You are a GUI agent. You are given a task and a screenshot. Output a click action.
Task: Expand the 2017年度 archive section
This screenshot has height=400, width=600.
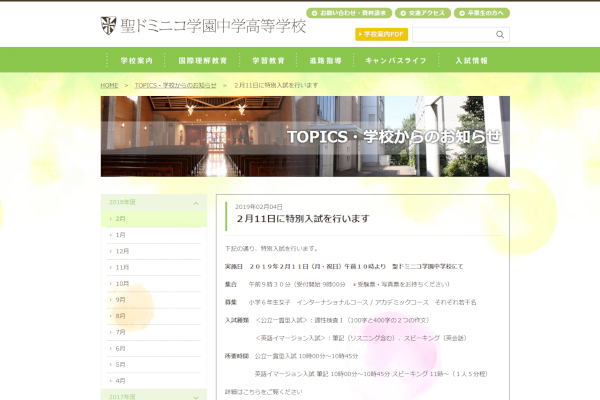click(154, 396)
